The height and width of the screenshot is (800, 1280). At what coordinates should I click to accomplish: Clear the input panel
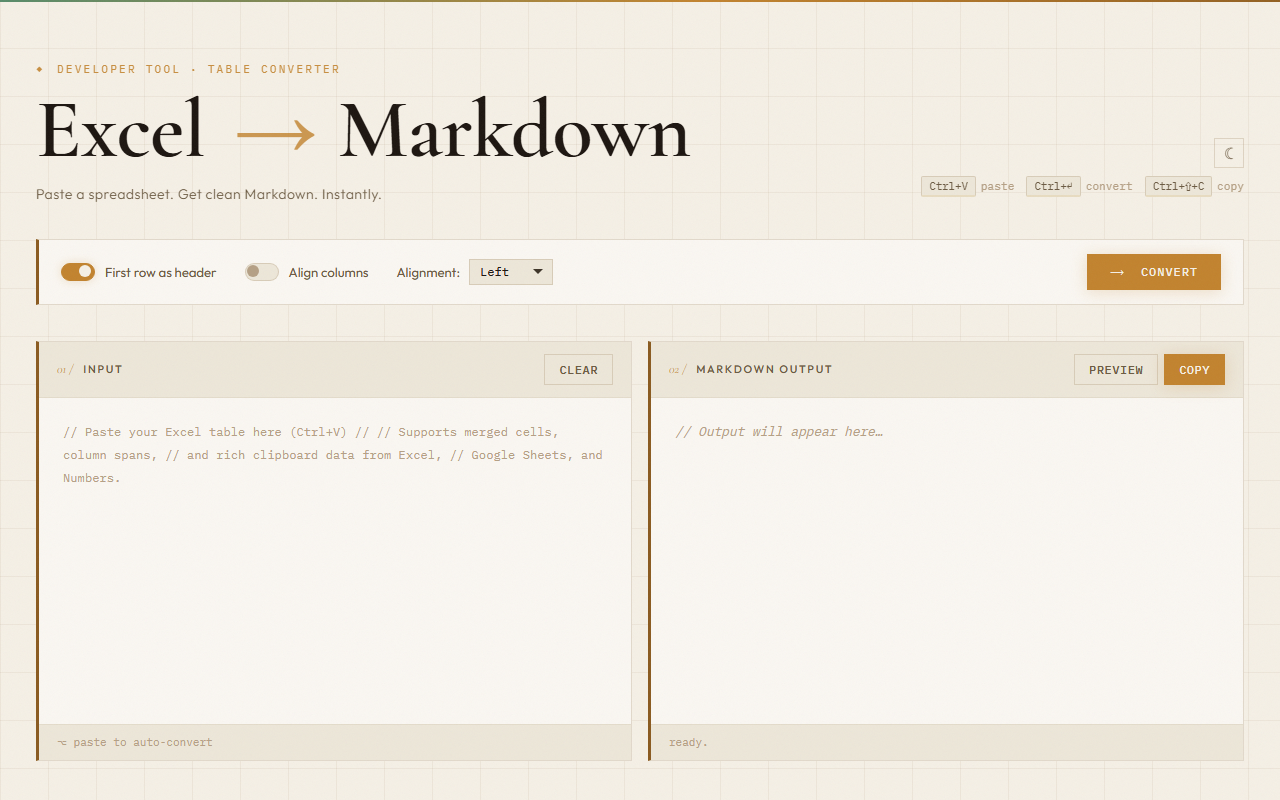578,370
